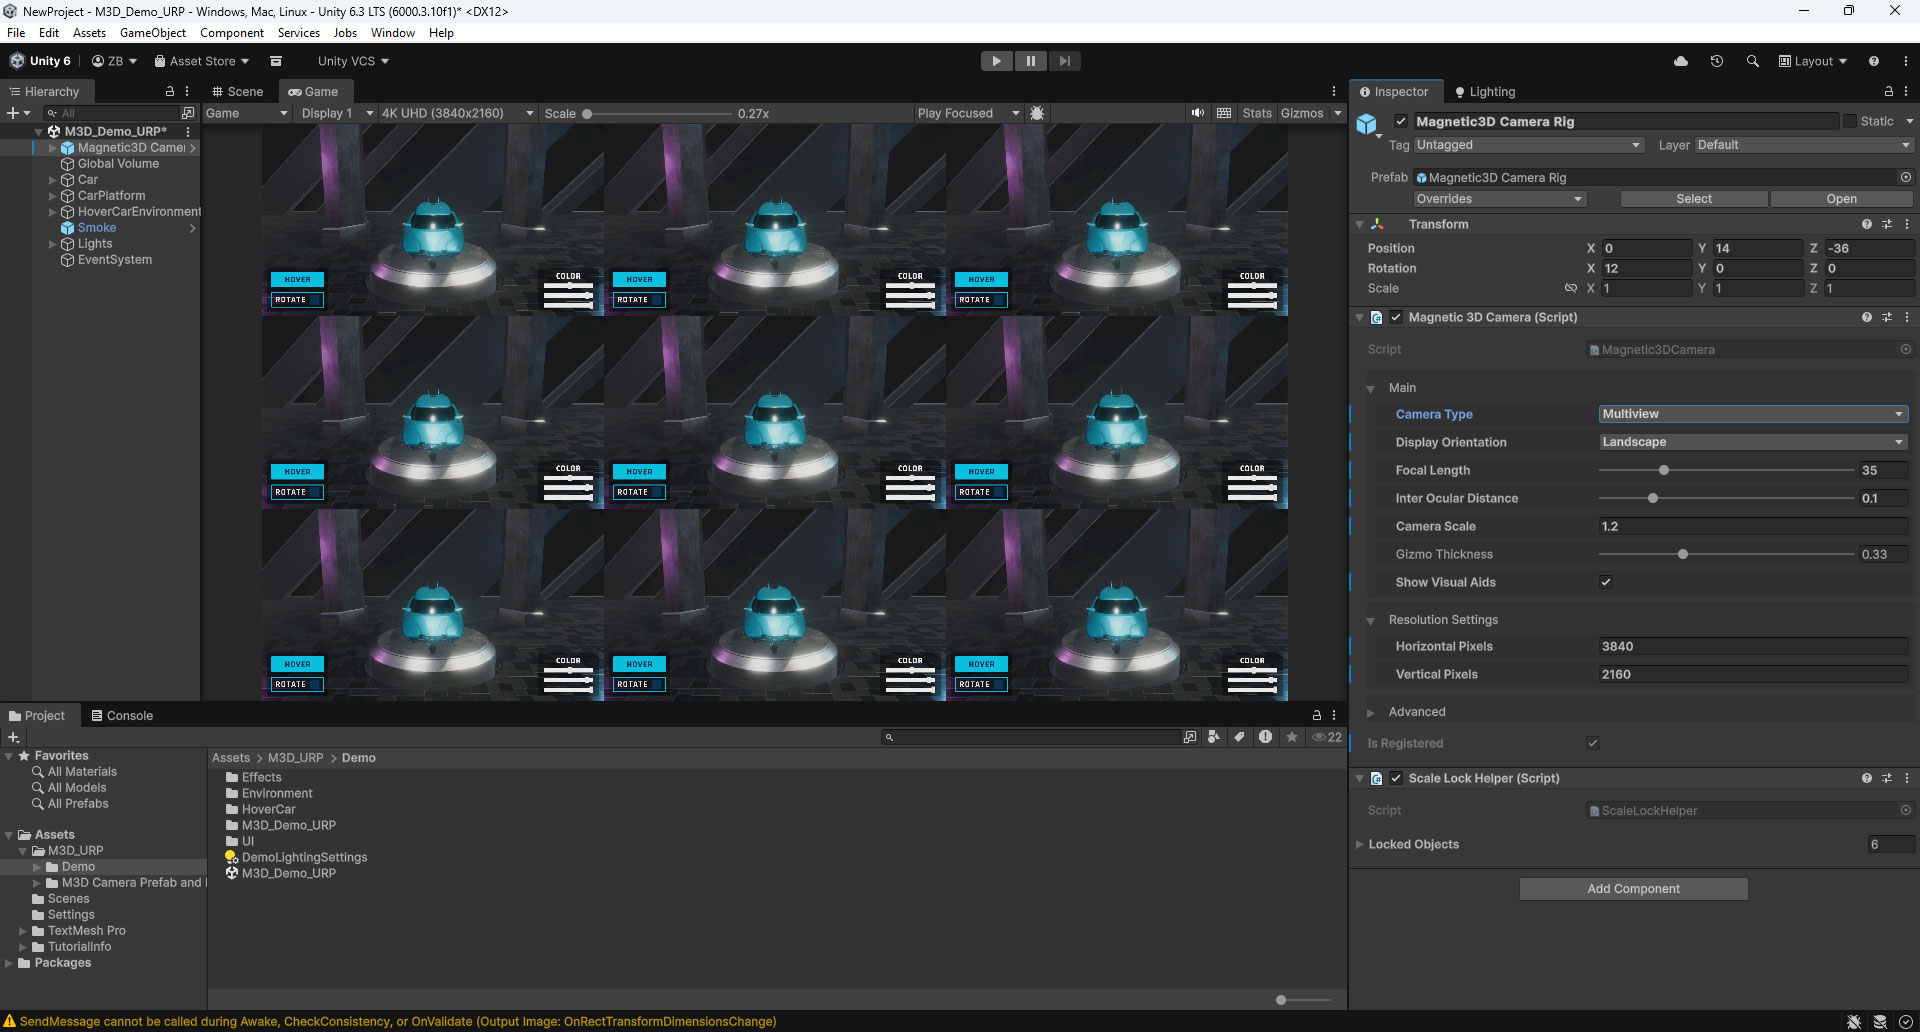Mute Game view audio with the speaker icon
Image resolution: width=1920 pixels, height=1032 pixels.
tap(1197, 113)
